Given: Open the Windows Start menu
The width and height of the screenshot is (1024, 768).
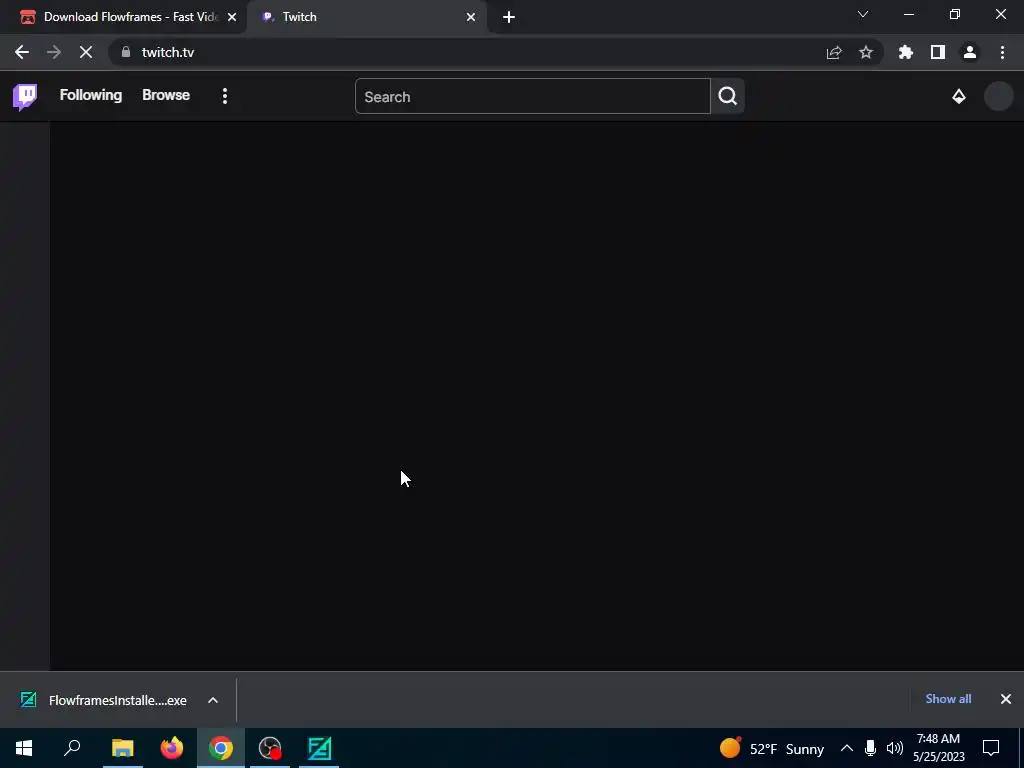Looking at the screenshot, I should click(x=24, y=748).
